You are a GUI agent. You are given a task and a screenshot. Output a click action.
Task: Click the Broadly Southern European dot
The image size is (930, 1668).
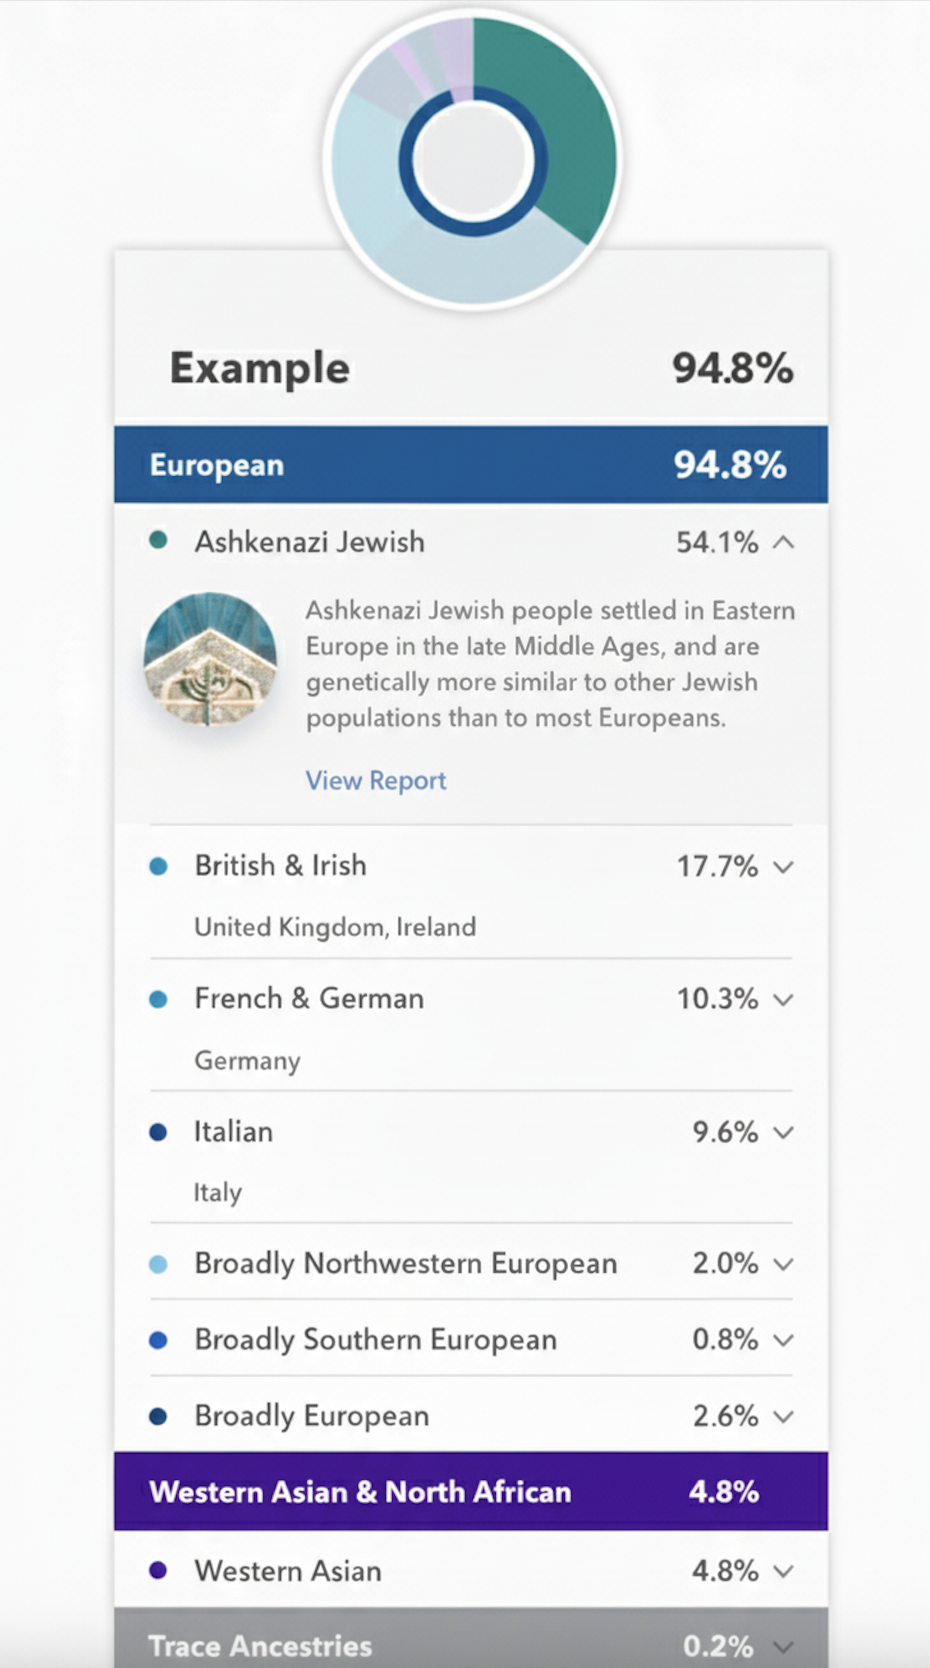[158, 1340]
